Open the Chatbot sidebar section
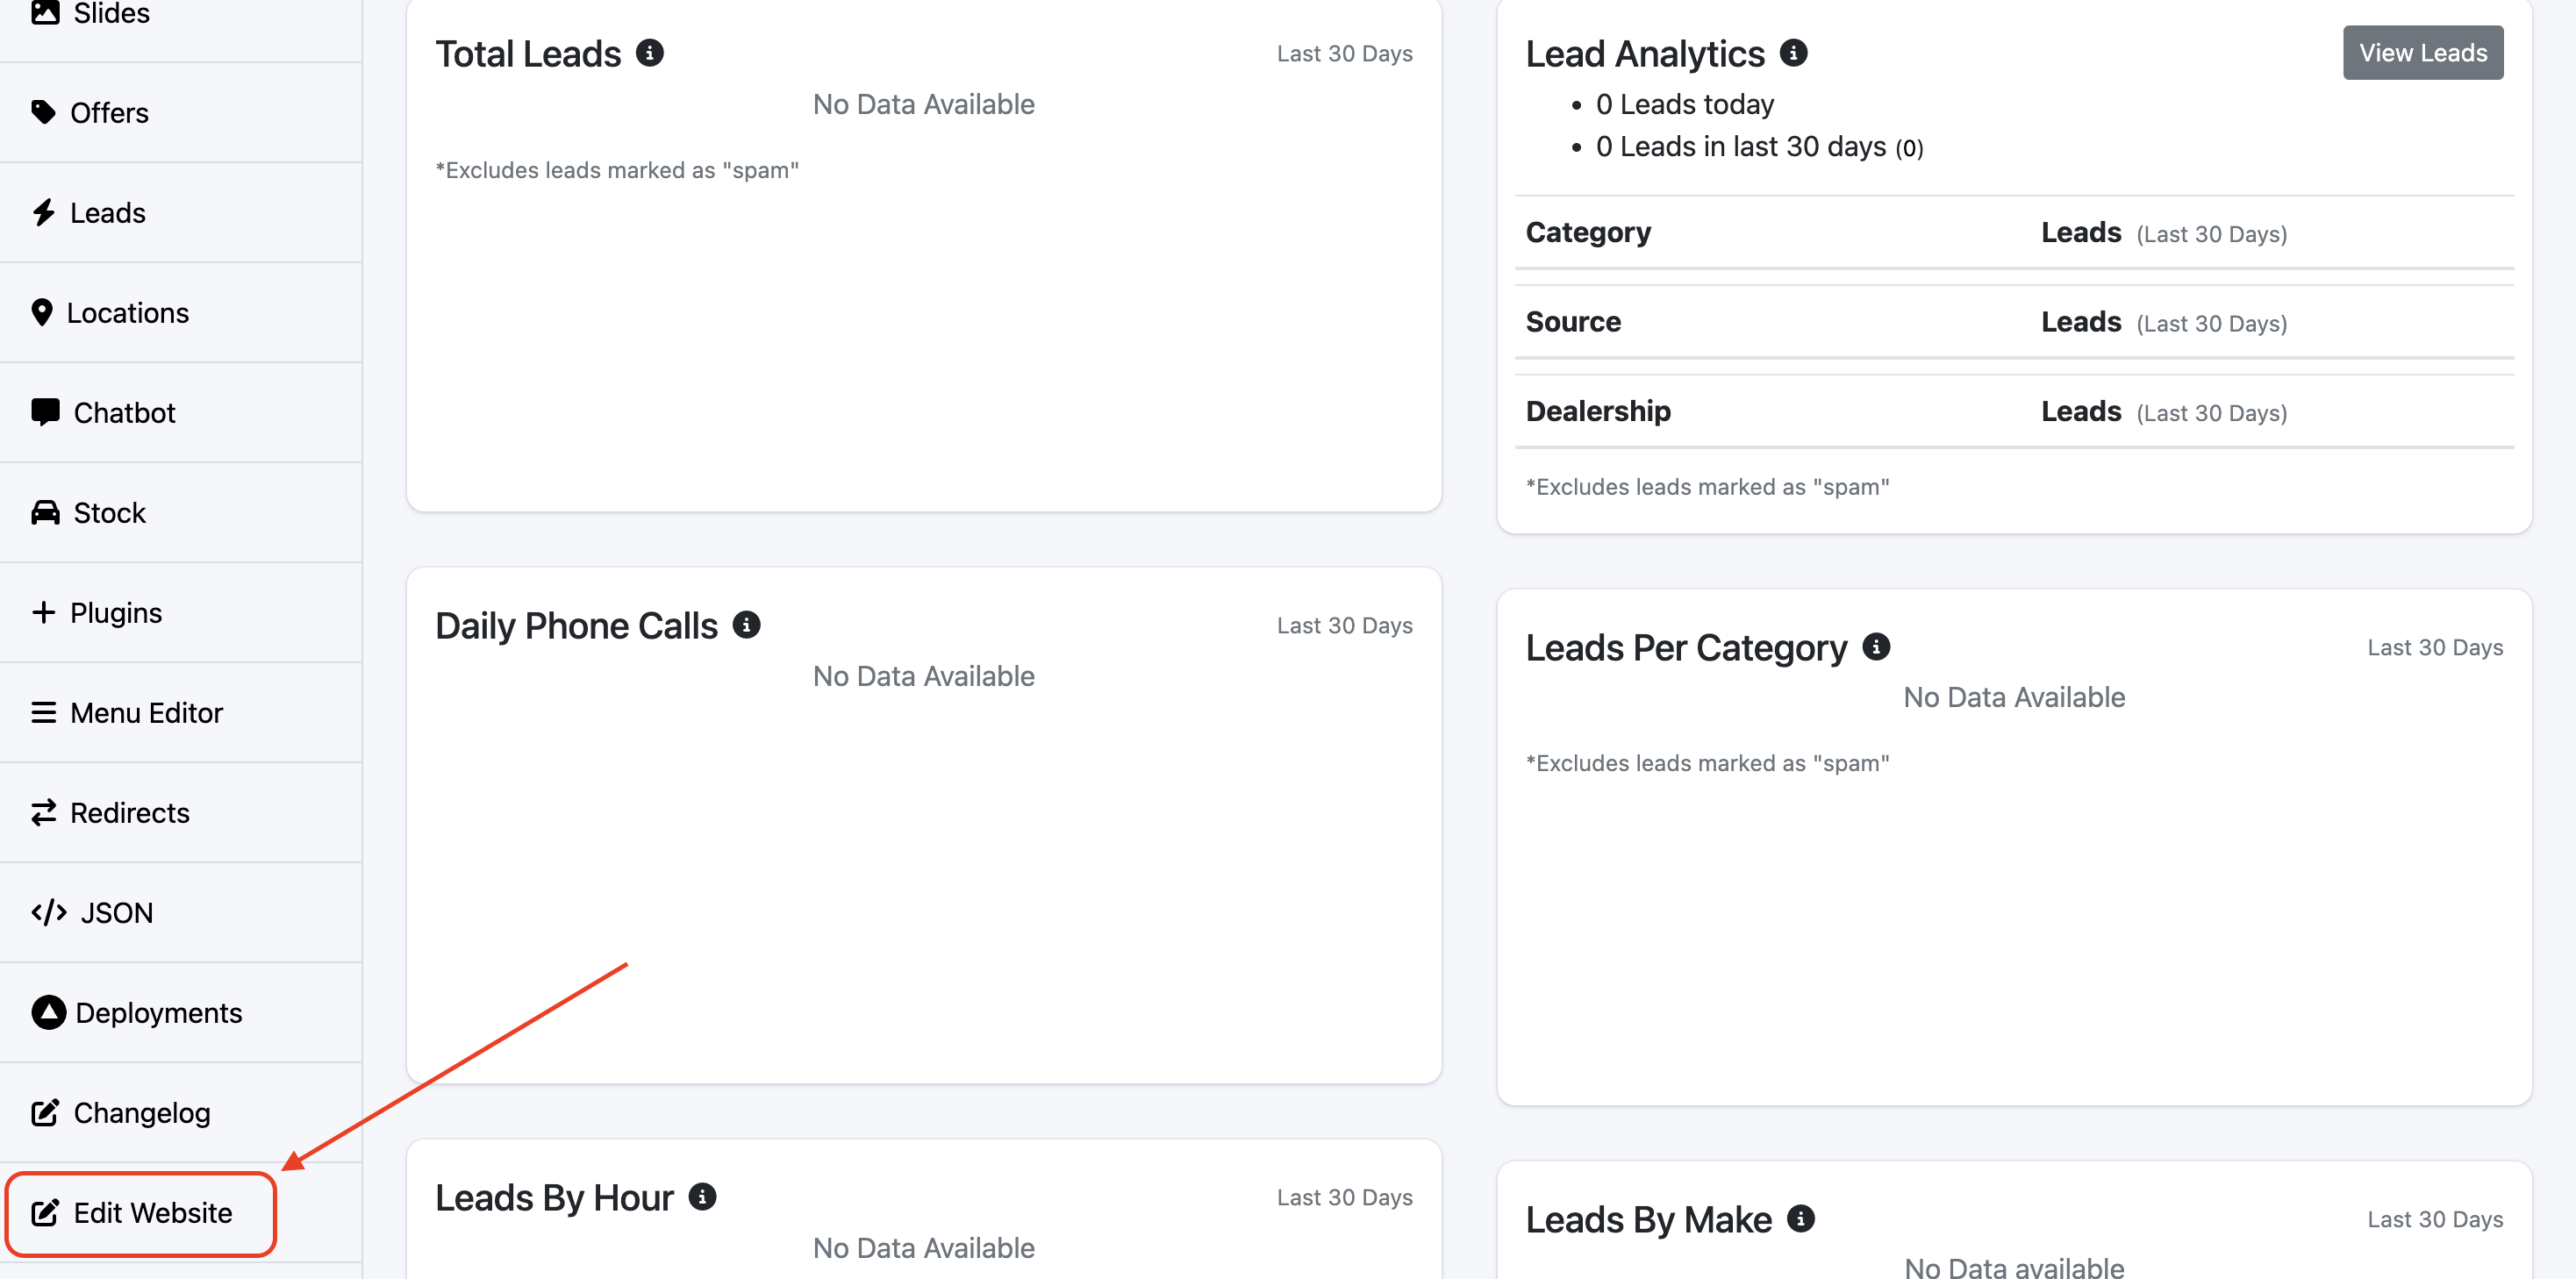2576x1279 pixels. pyautogui.click(x=124, y=413)
